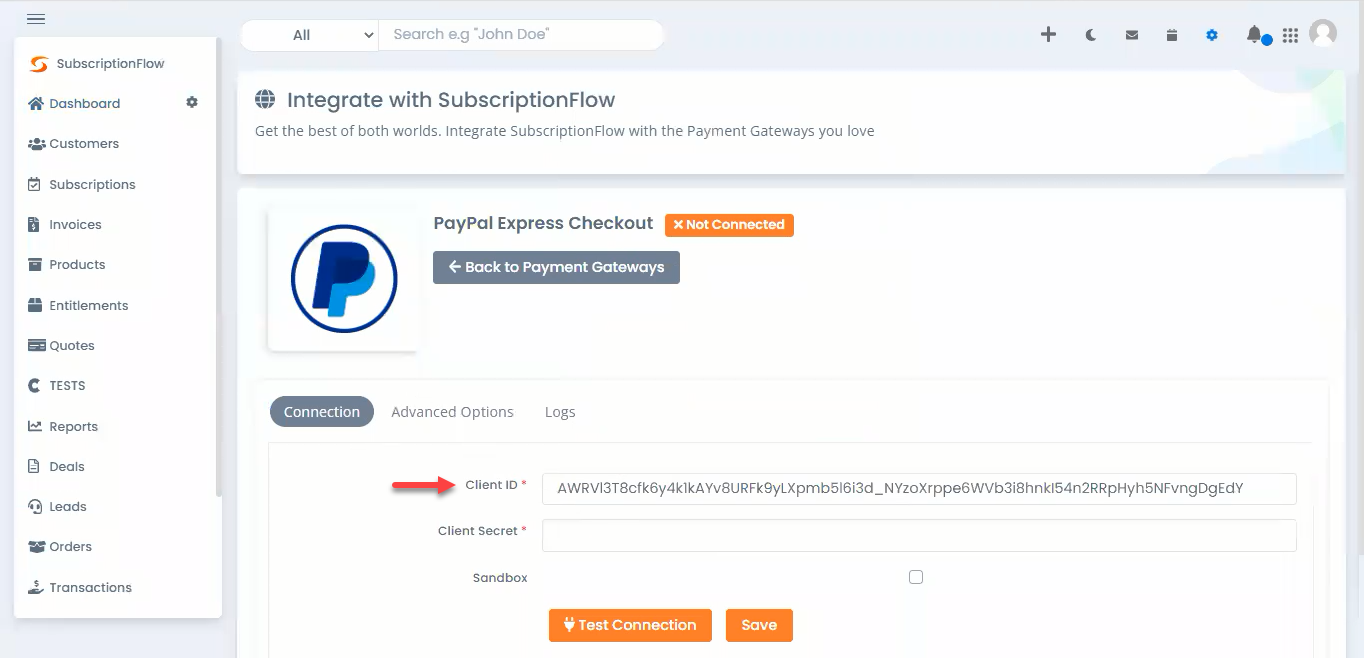Click the "Sandbox" label text
The height and width of the screenshot is (658, 1364).
point(500,578)
